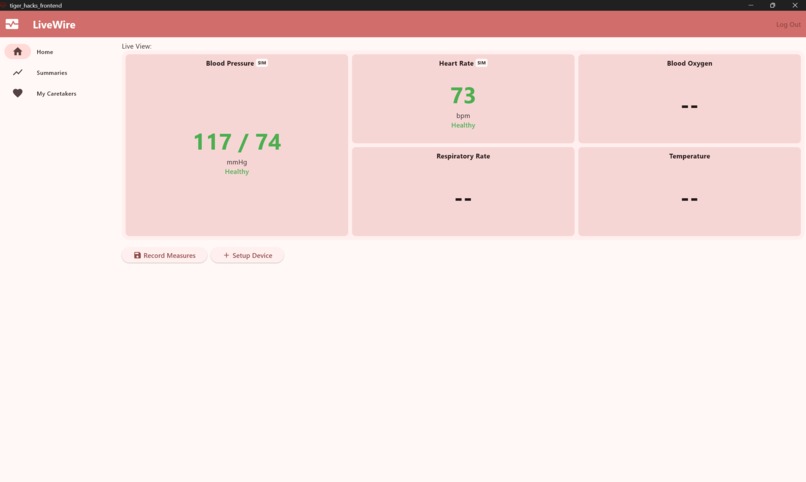Click the 117 / 74 blood pressure reading
The height and width of the screenshot is (482, 806).
[237, 142]
